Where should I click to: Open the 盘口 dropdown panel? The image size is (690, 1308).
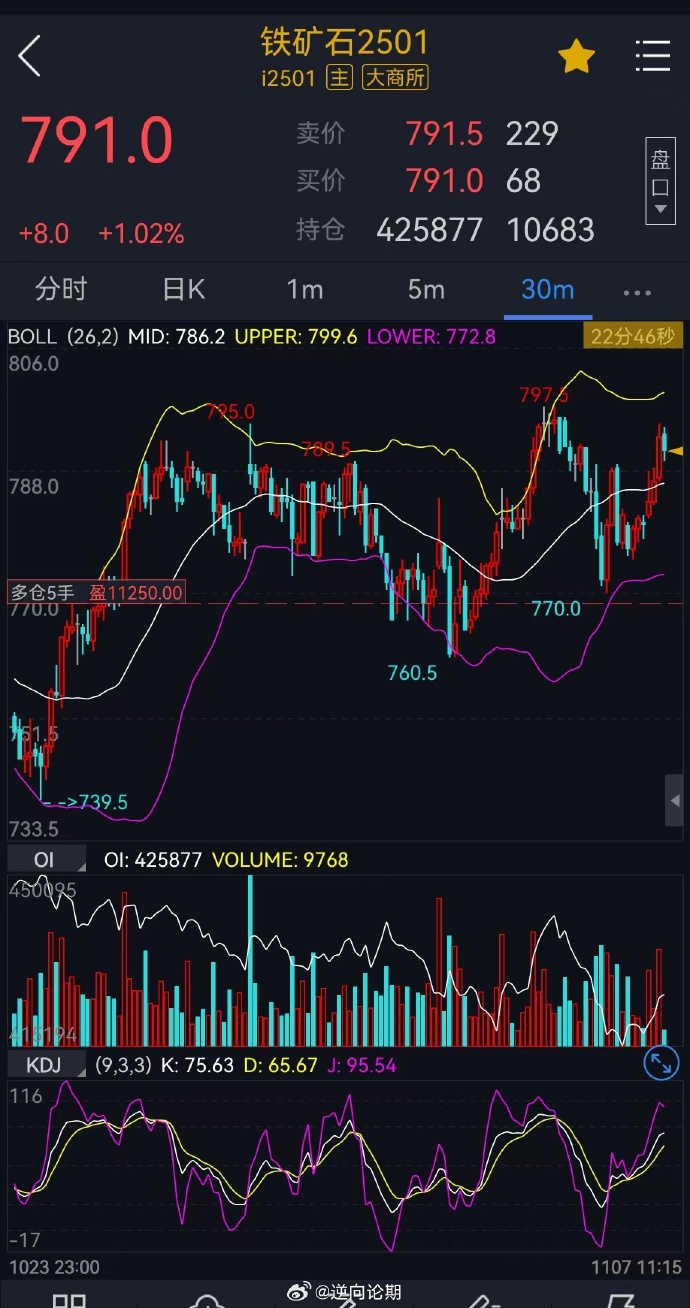point(660,180)
